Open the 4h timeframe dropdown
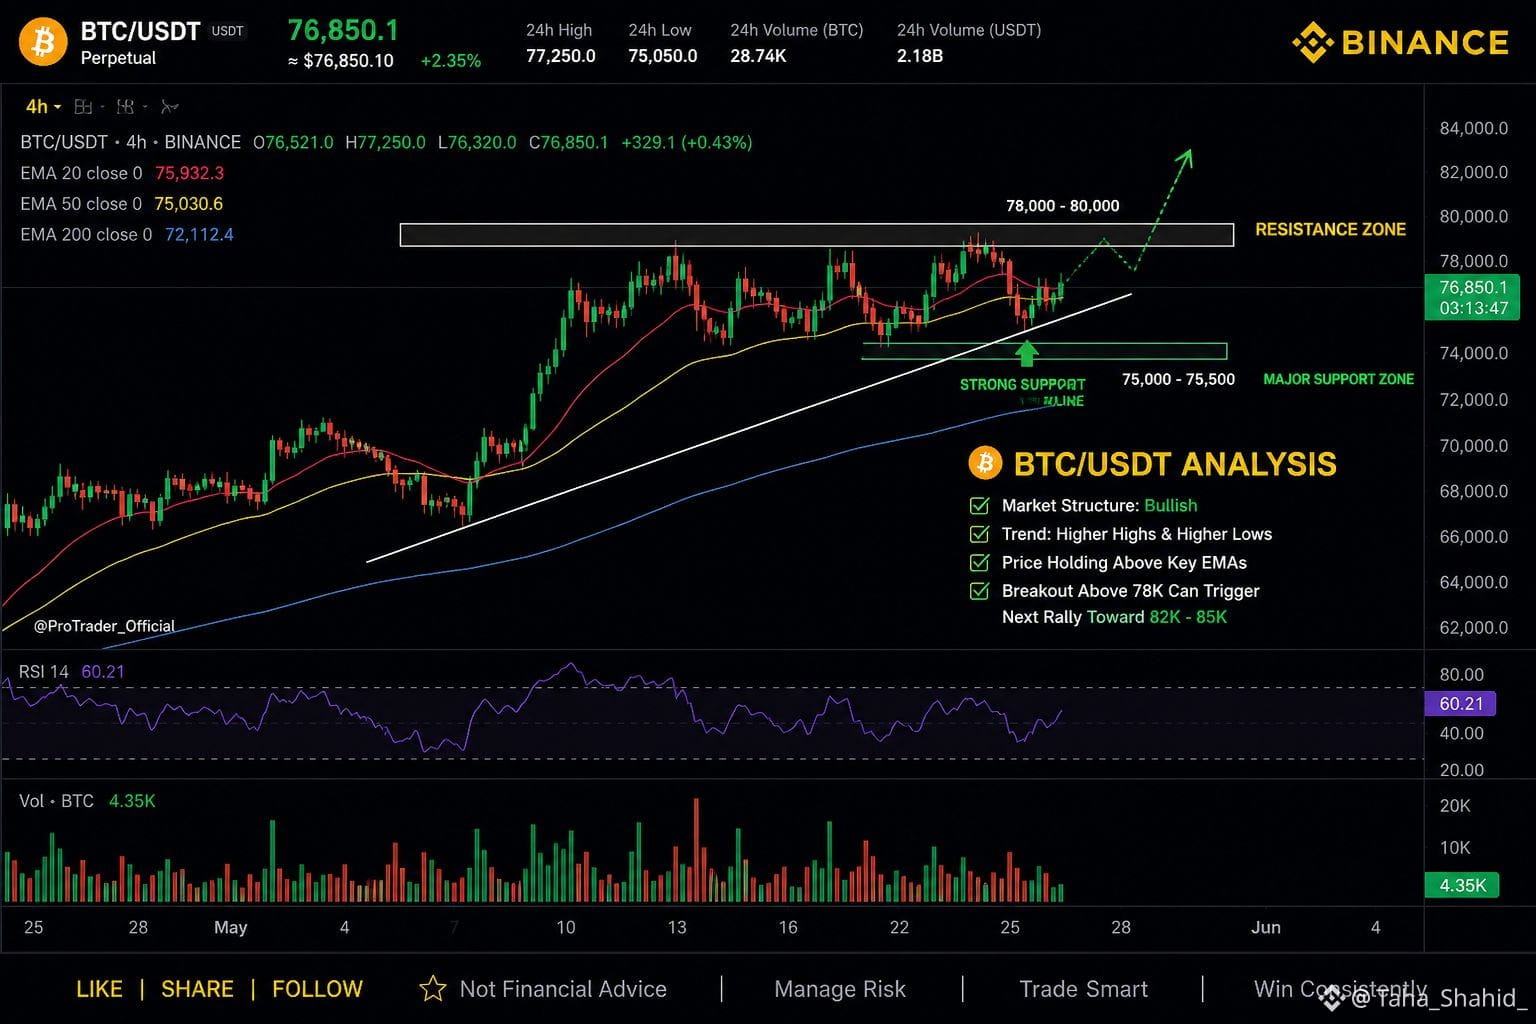Image resolution: width=1536 pixels, height=1024 pixels. click(x=43, y=106)
